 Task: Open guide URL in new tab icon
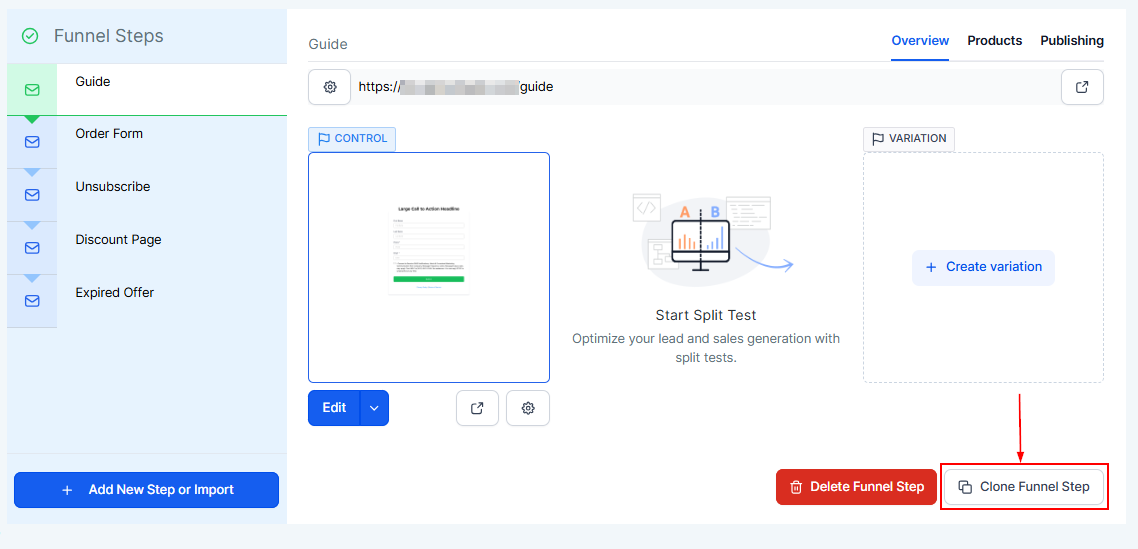tap(1082, 87)
